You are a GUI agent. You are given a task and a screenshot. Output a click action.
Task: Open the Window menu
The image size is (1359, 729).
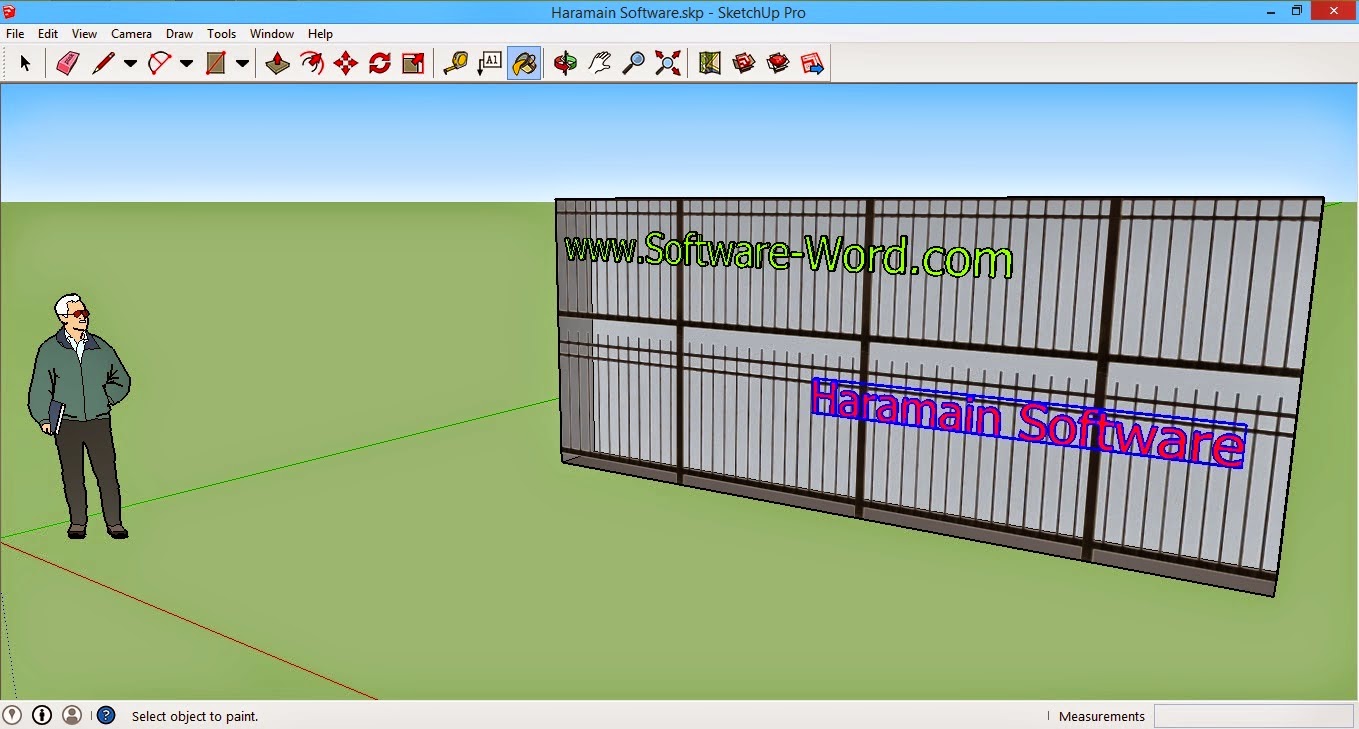[272, 34]
